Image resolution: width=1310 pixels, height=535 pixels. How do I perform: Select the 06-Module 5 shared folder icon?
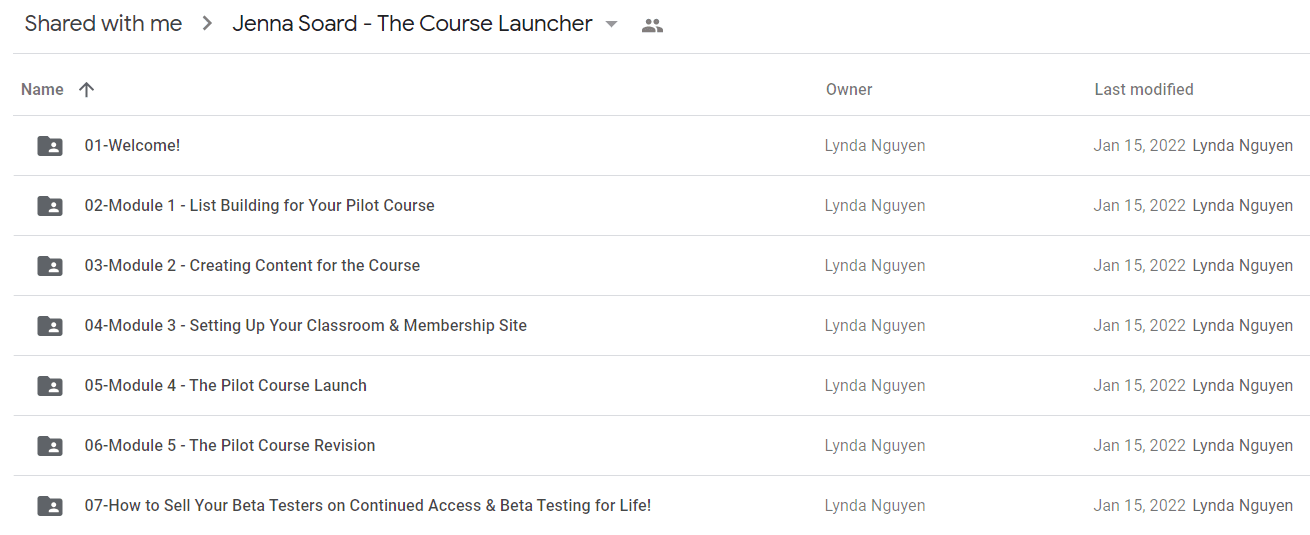coord(50,446)
